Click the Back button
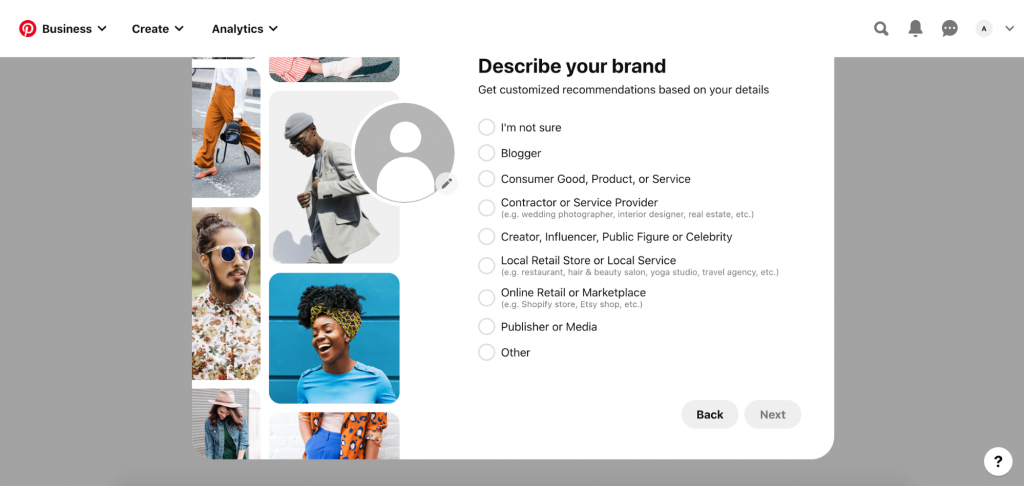The height and width of the screenshot is (486, 1024). point(710,415)
